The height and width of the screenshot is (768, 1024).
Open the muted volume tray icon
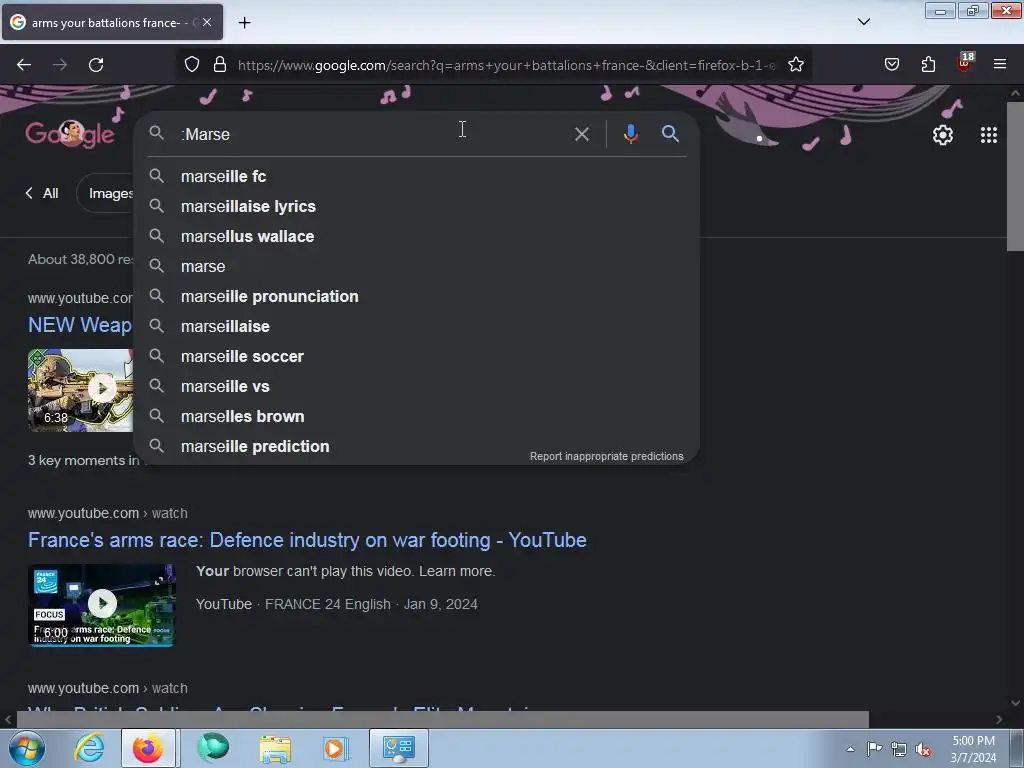click(923, 750)
